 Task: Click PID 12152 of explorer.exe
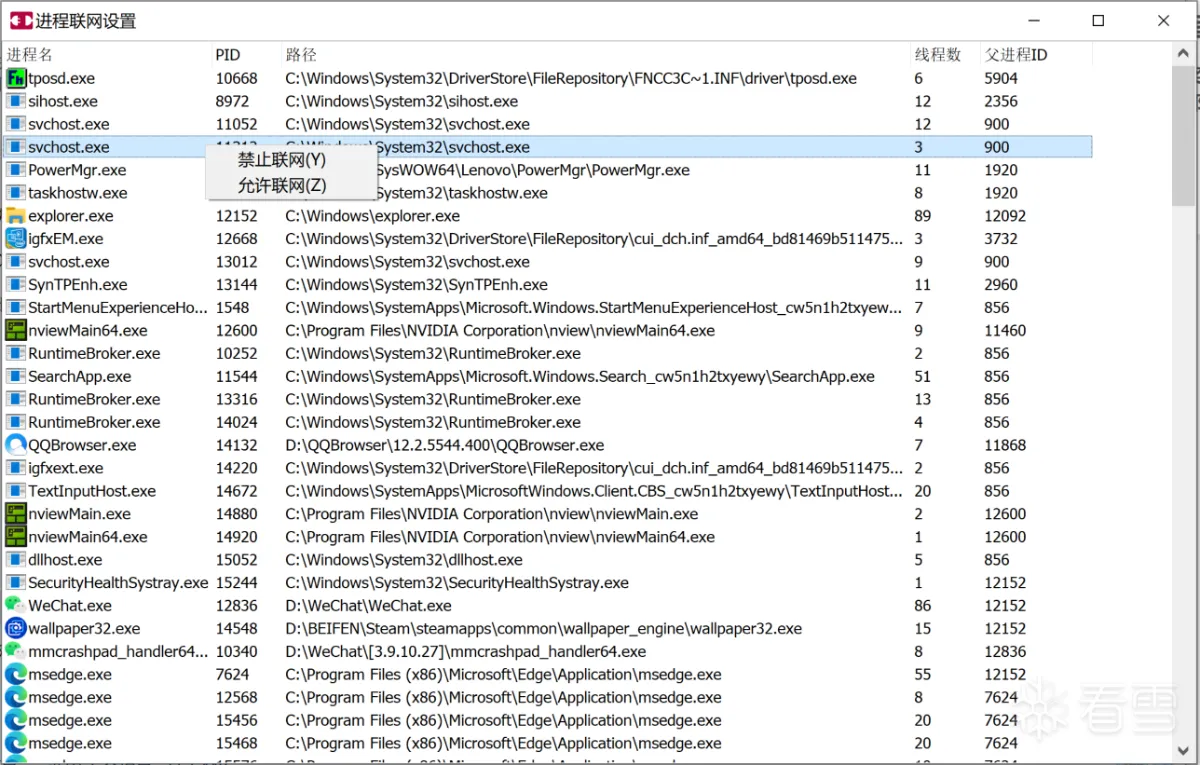(x=236, y=216)
